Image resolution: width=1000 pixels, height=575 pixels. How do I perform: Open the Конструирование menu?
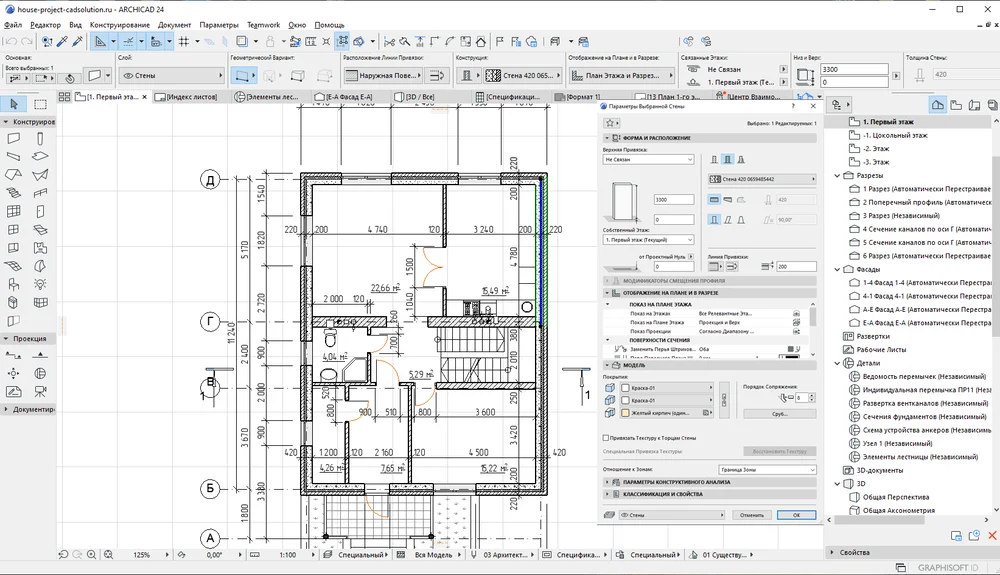[x=119, y=24]
